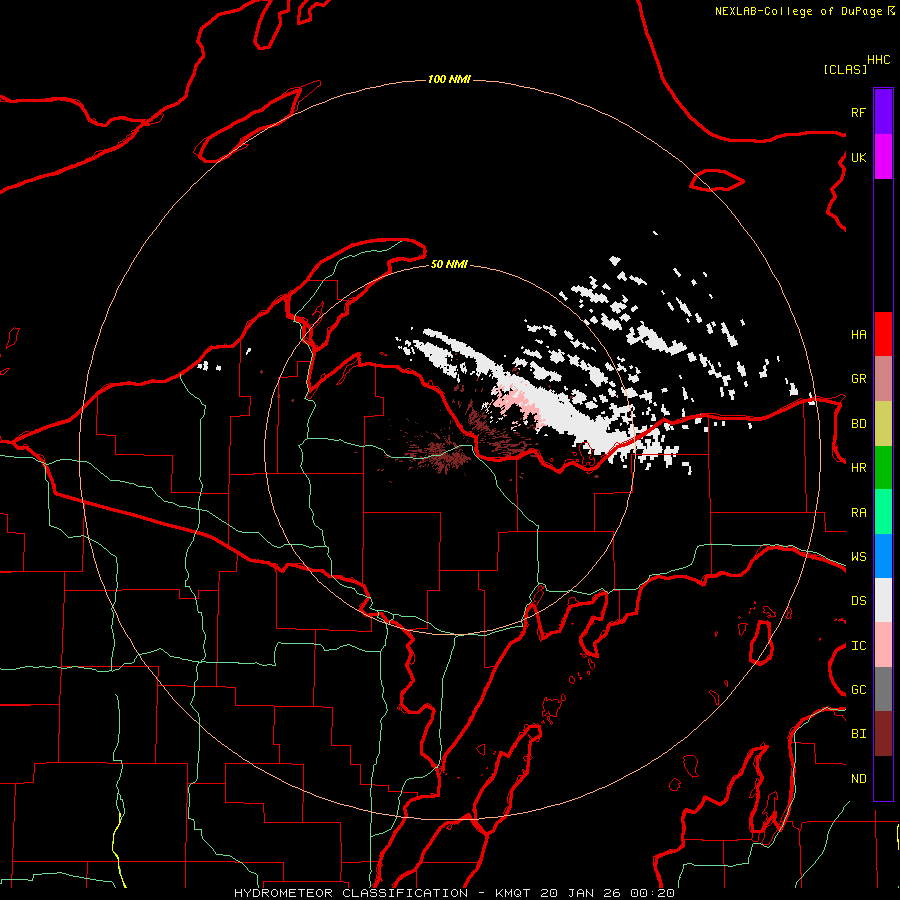The height and width of the screenshot is (900, 900).
Task: Click the "ND" legend label
Action: point(858,779)
